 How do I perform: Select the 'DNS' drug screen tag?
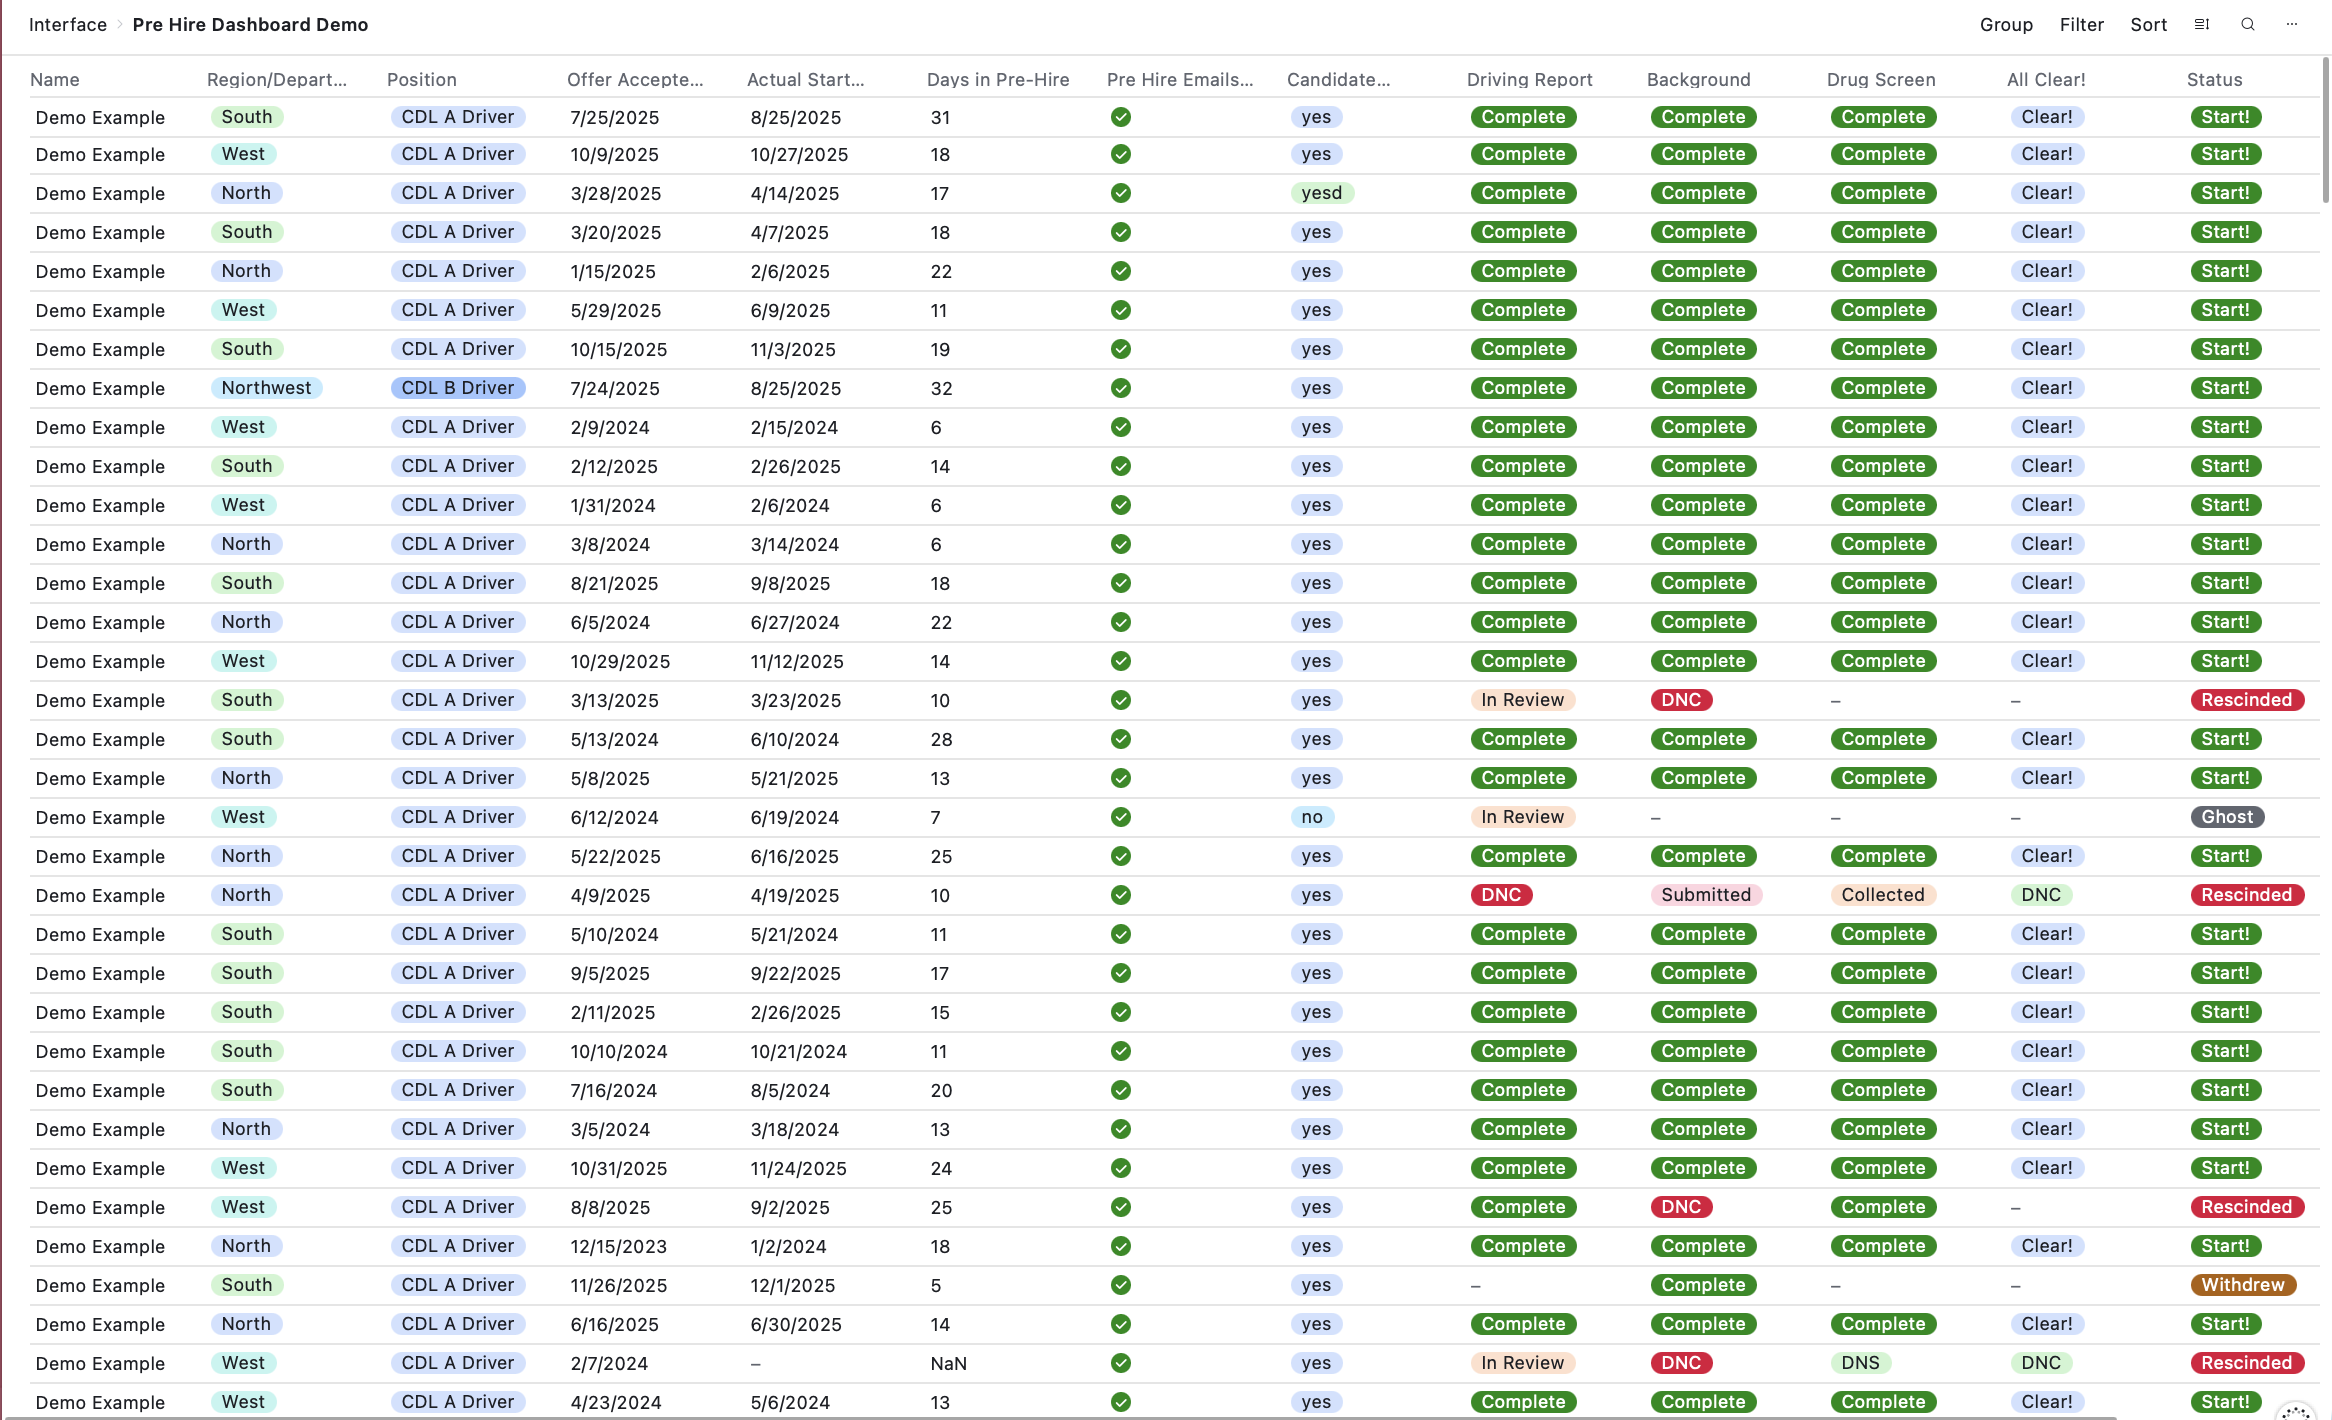pos(1860,1363)
